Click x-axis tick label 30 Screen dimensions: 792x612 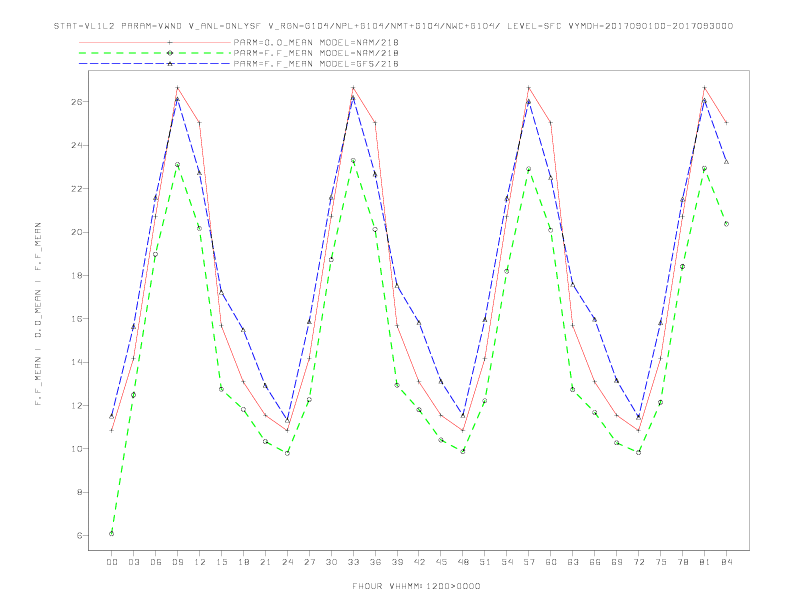pyautogui.click(x=331, y=562)
